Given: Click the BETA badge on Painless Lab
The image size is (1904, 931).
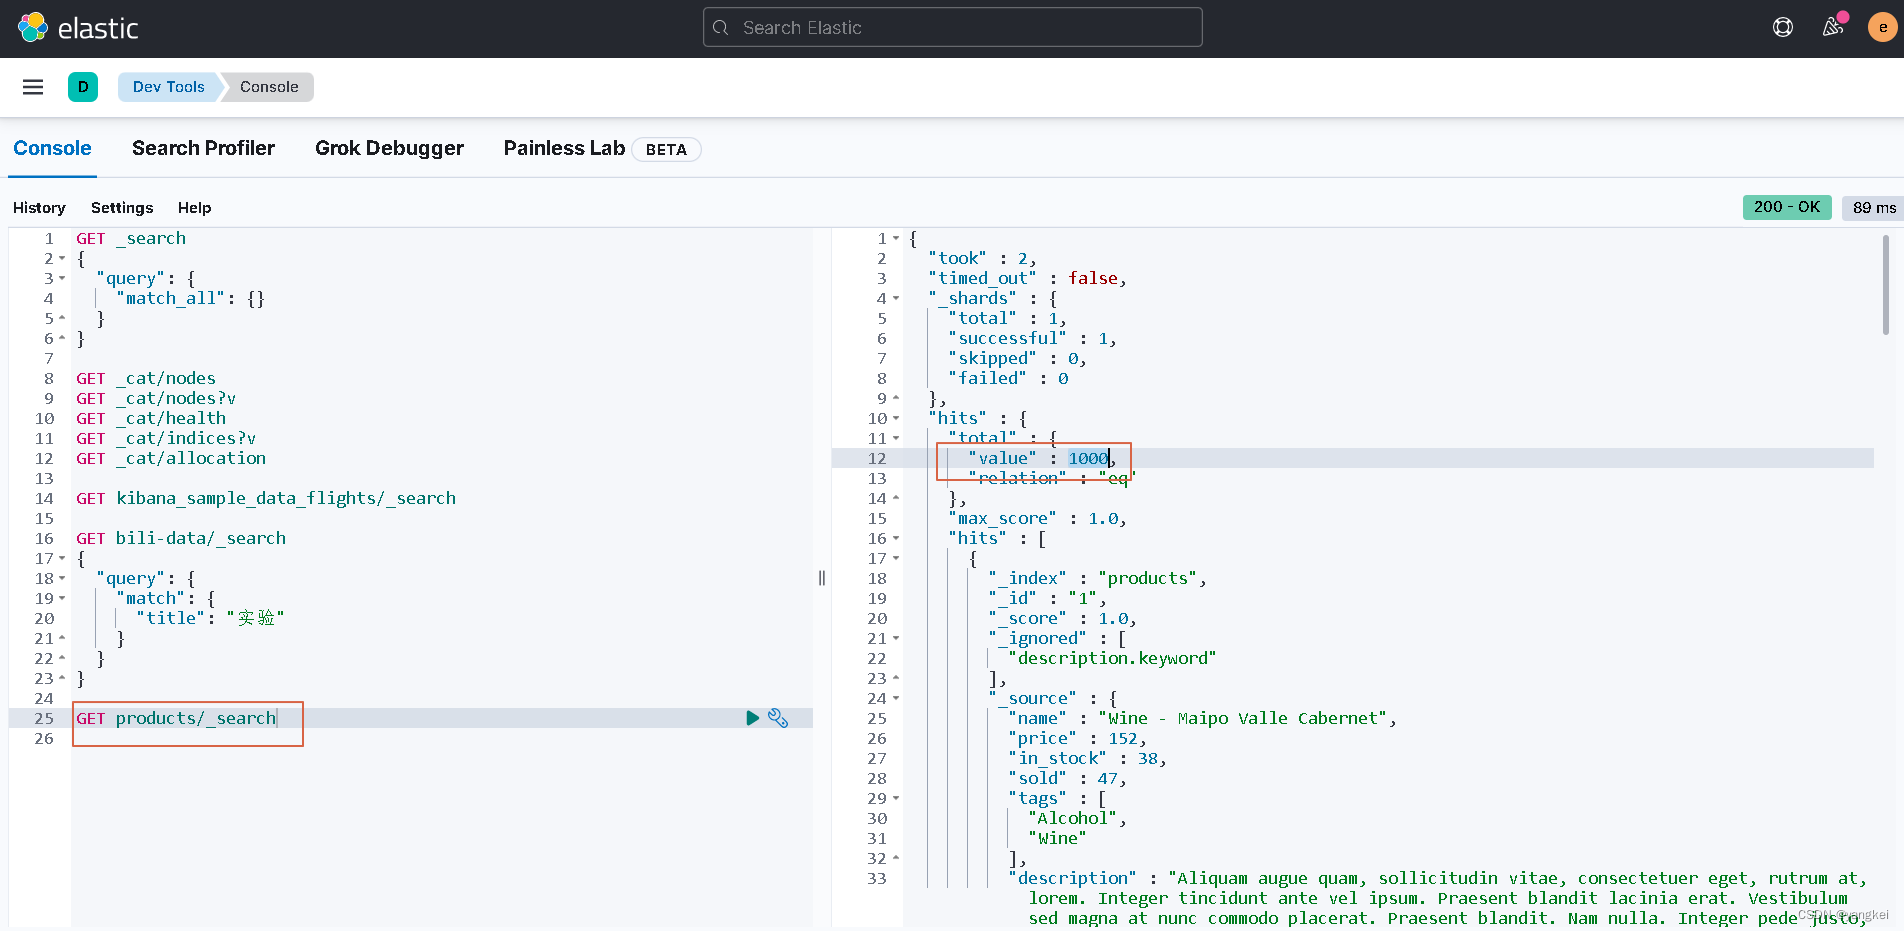Looking at the screenshot, I should (666, 149).
